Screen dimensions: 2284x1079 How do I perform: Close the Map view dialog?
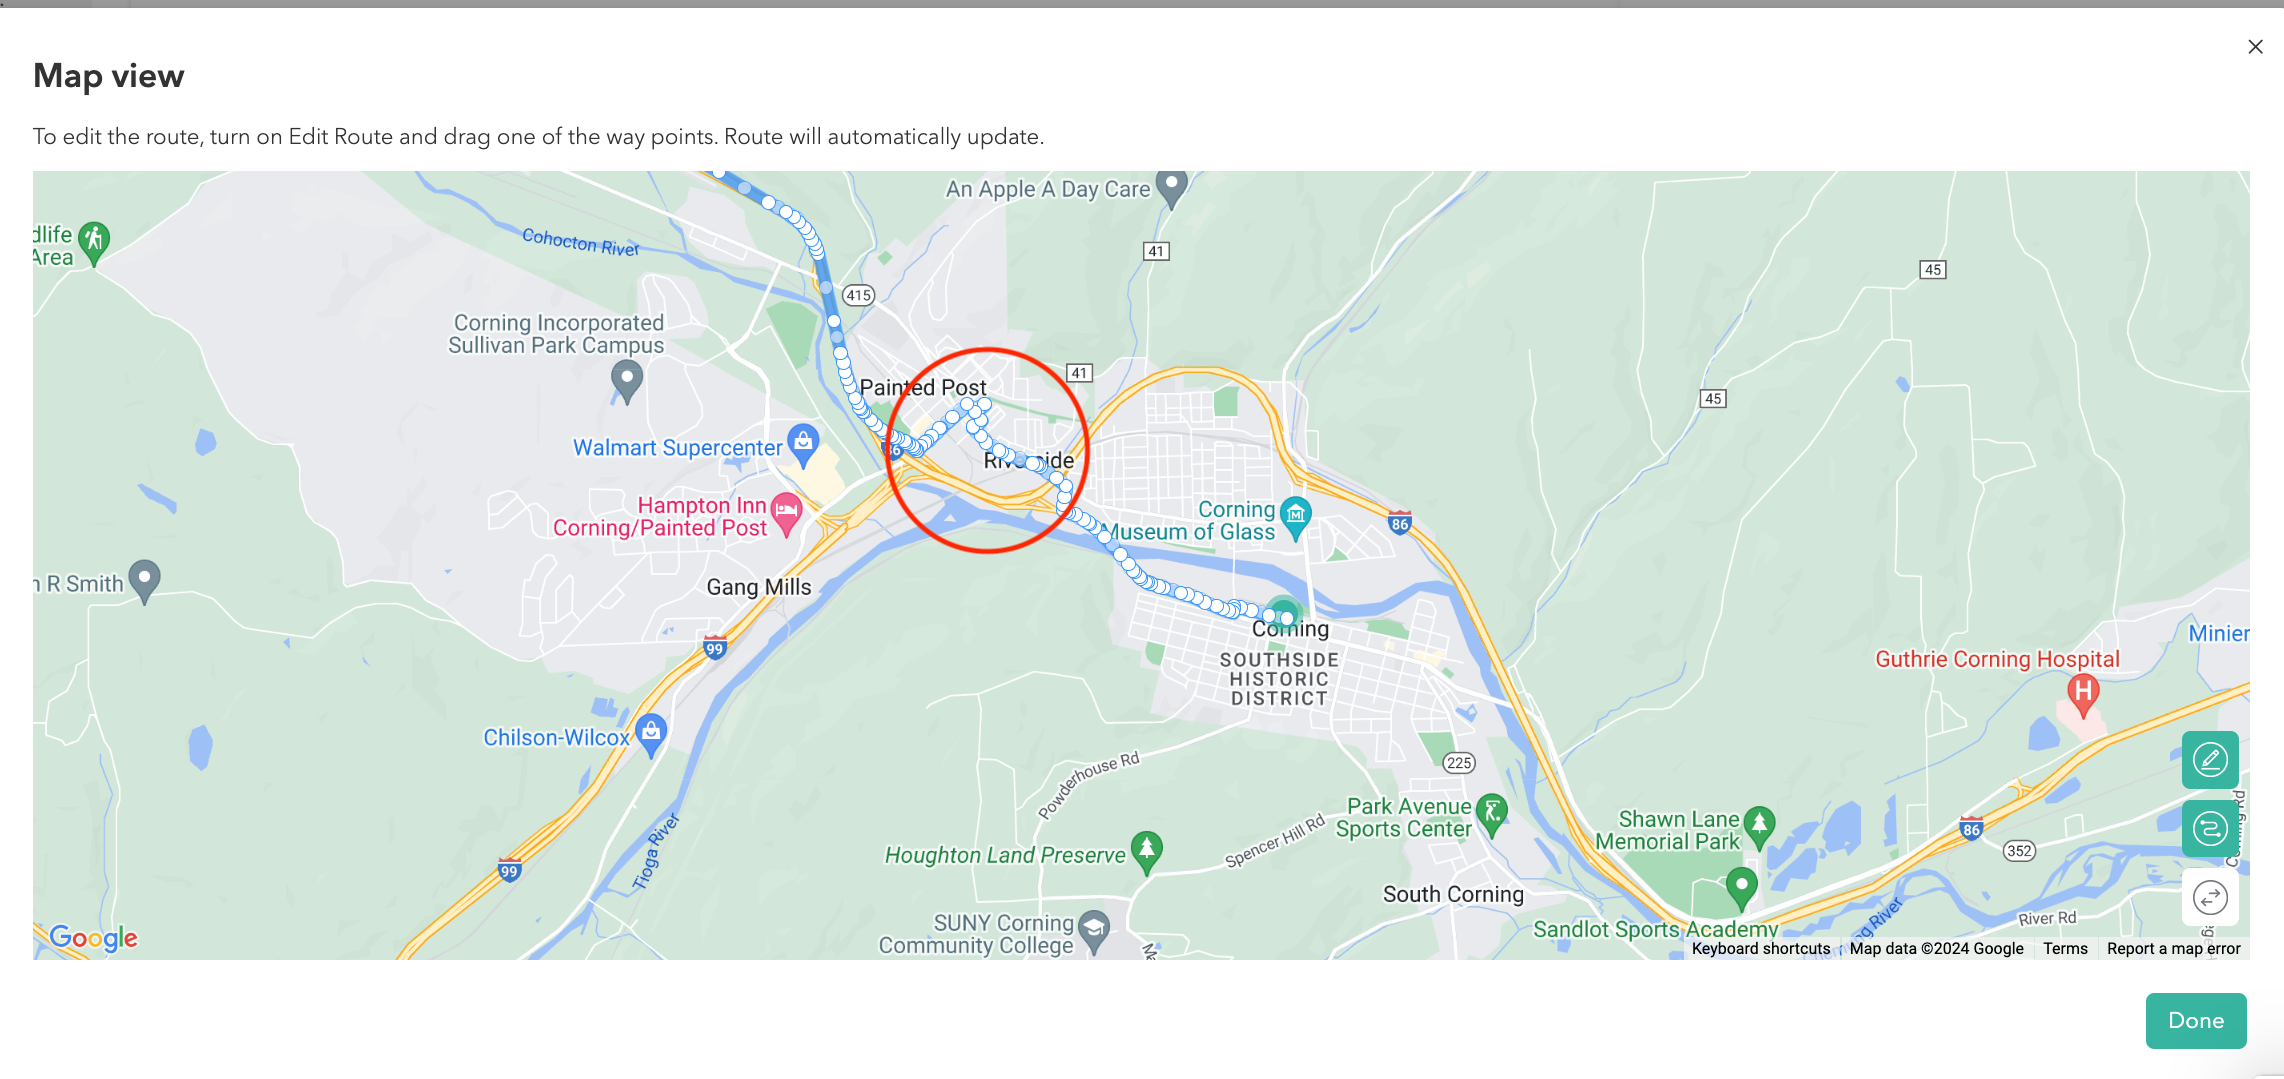[2255, 47]
